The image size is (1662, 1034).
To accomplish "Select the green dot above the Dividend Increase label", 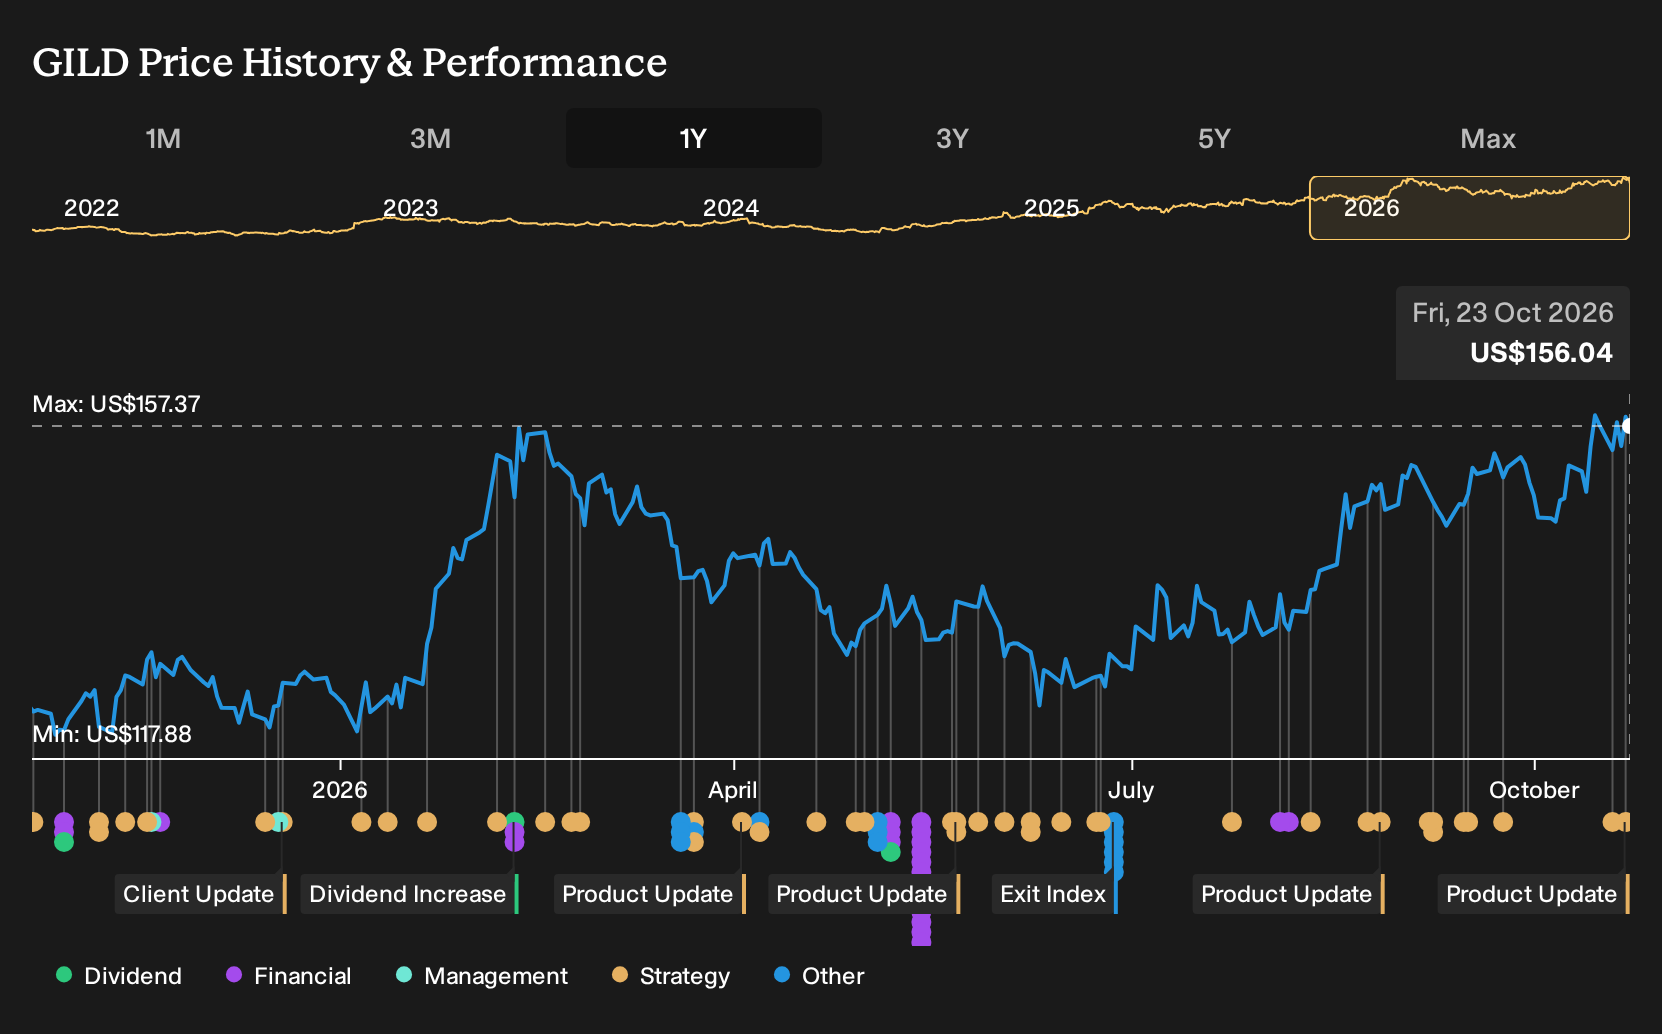I will click(515, 822).
